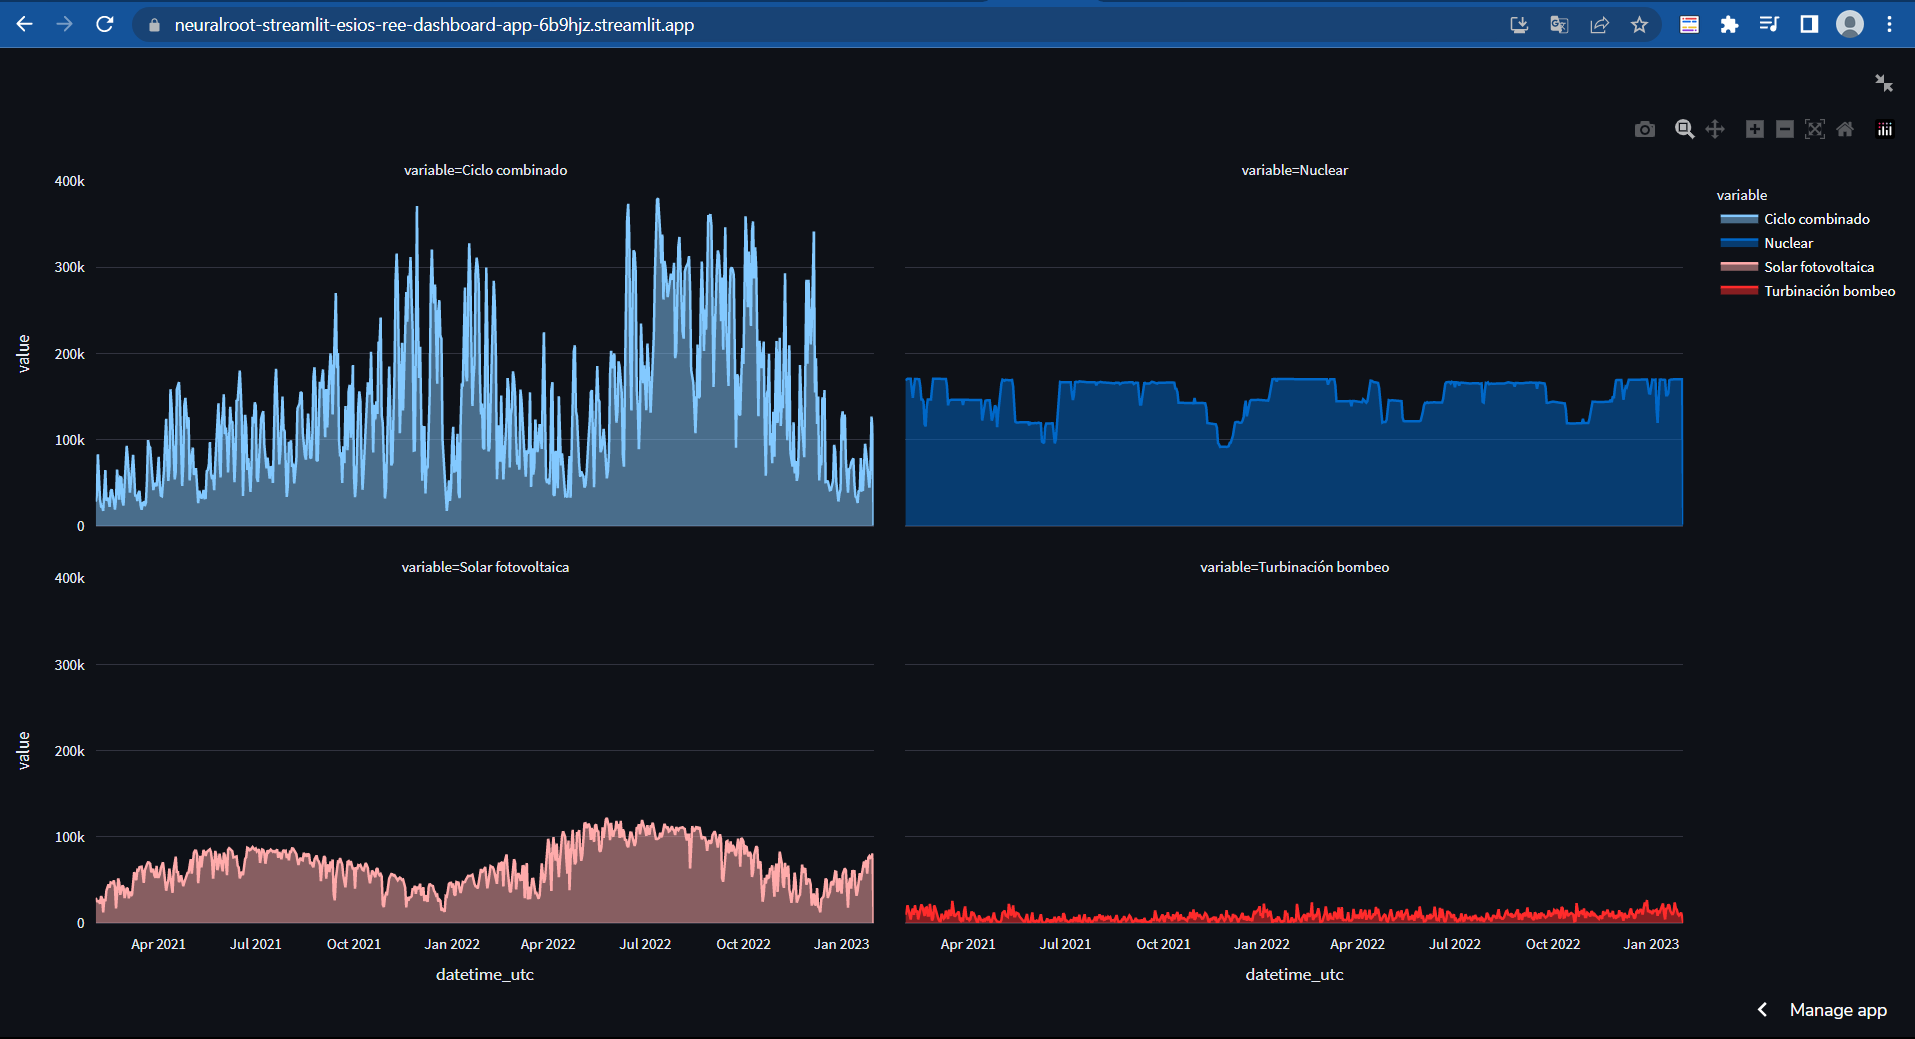The image size is (1915, 1039).
Task: Open media controls in Chrome toolbar
Action: 1769,25
